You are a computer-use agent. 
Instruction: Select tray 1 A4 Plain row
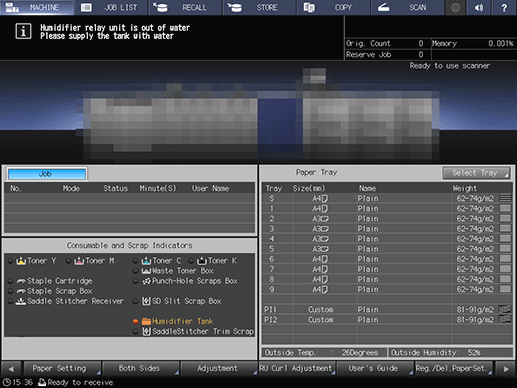point(387,209)
